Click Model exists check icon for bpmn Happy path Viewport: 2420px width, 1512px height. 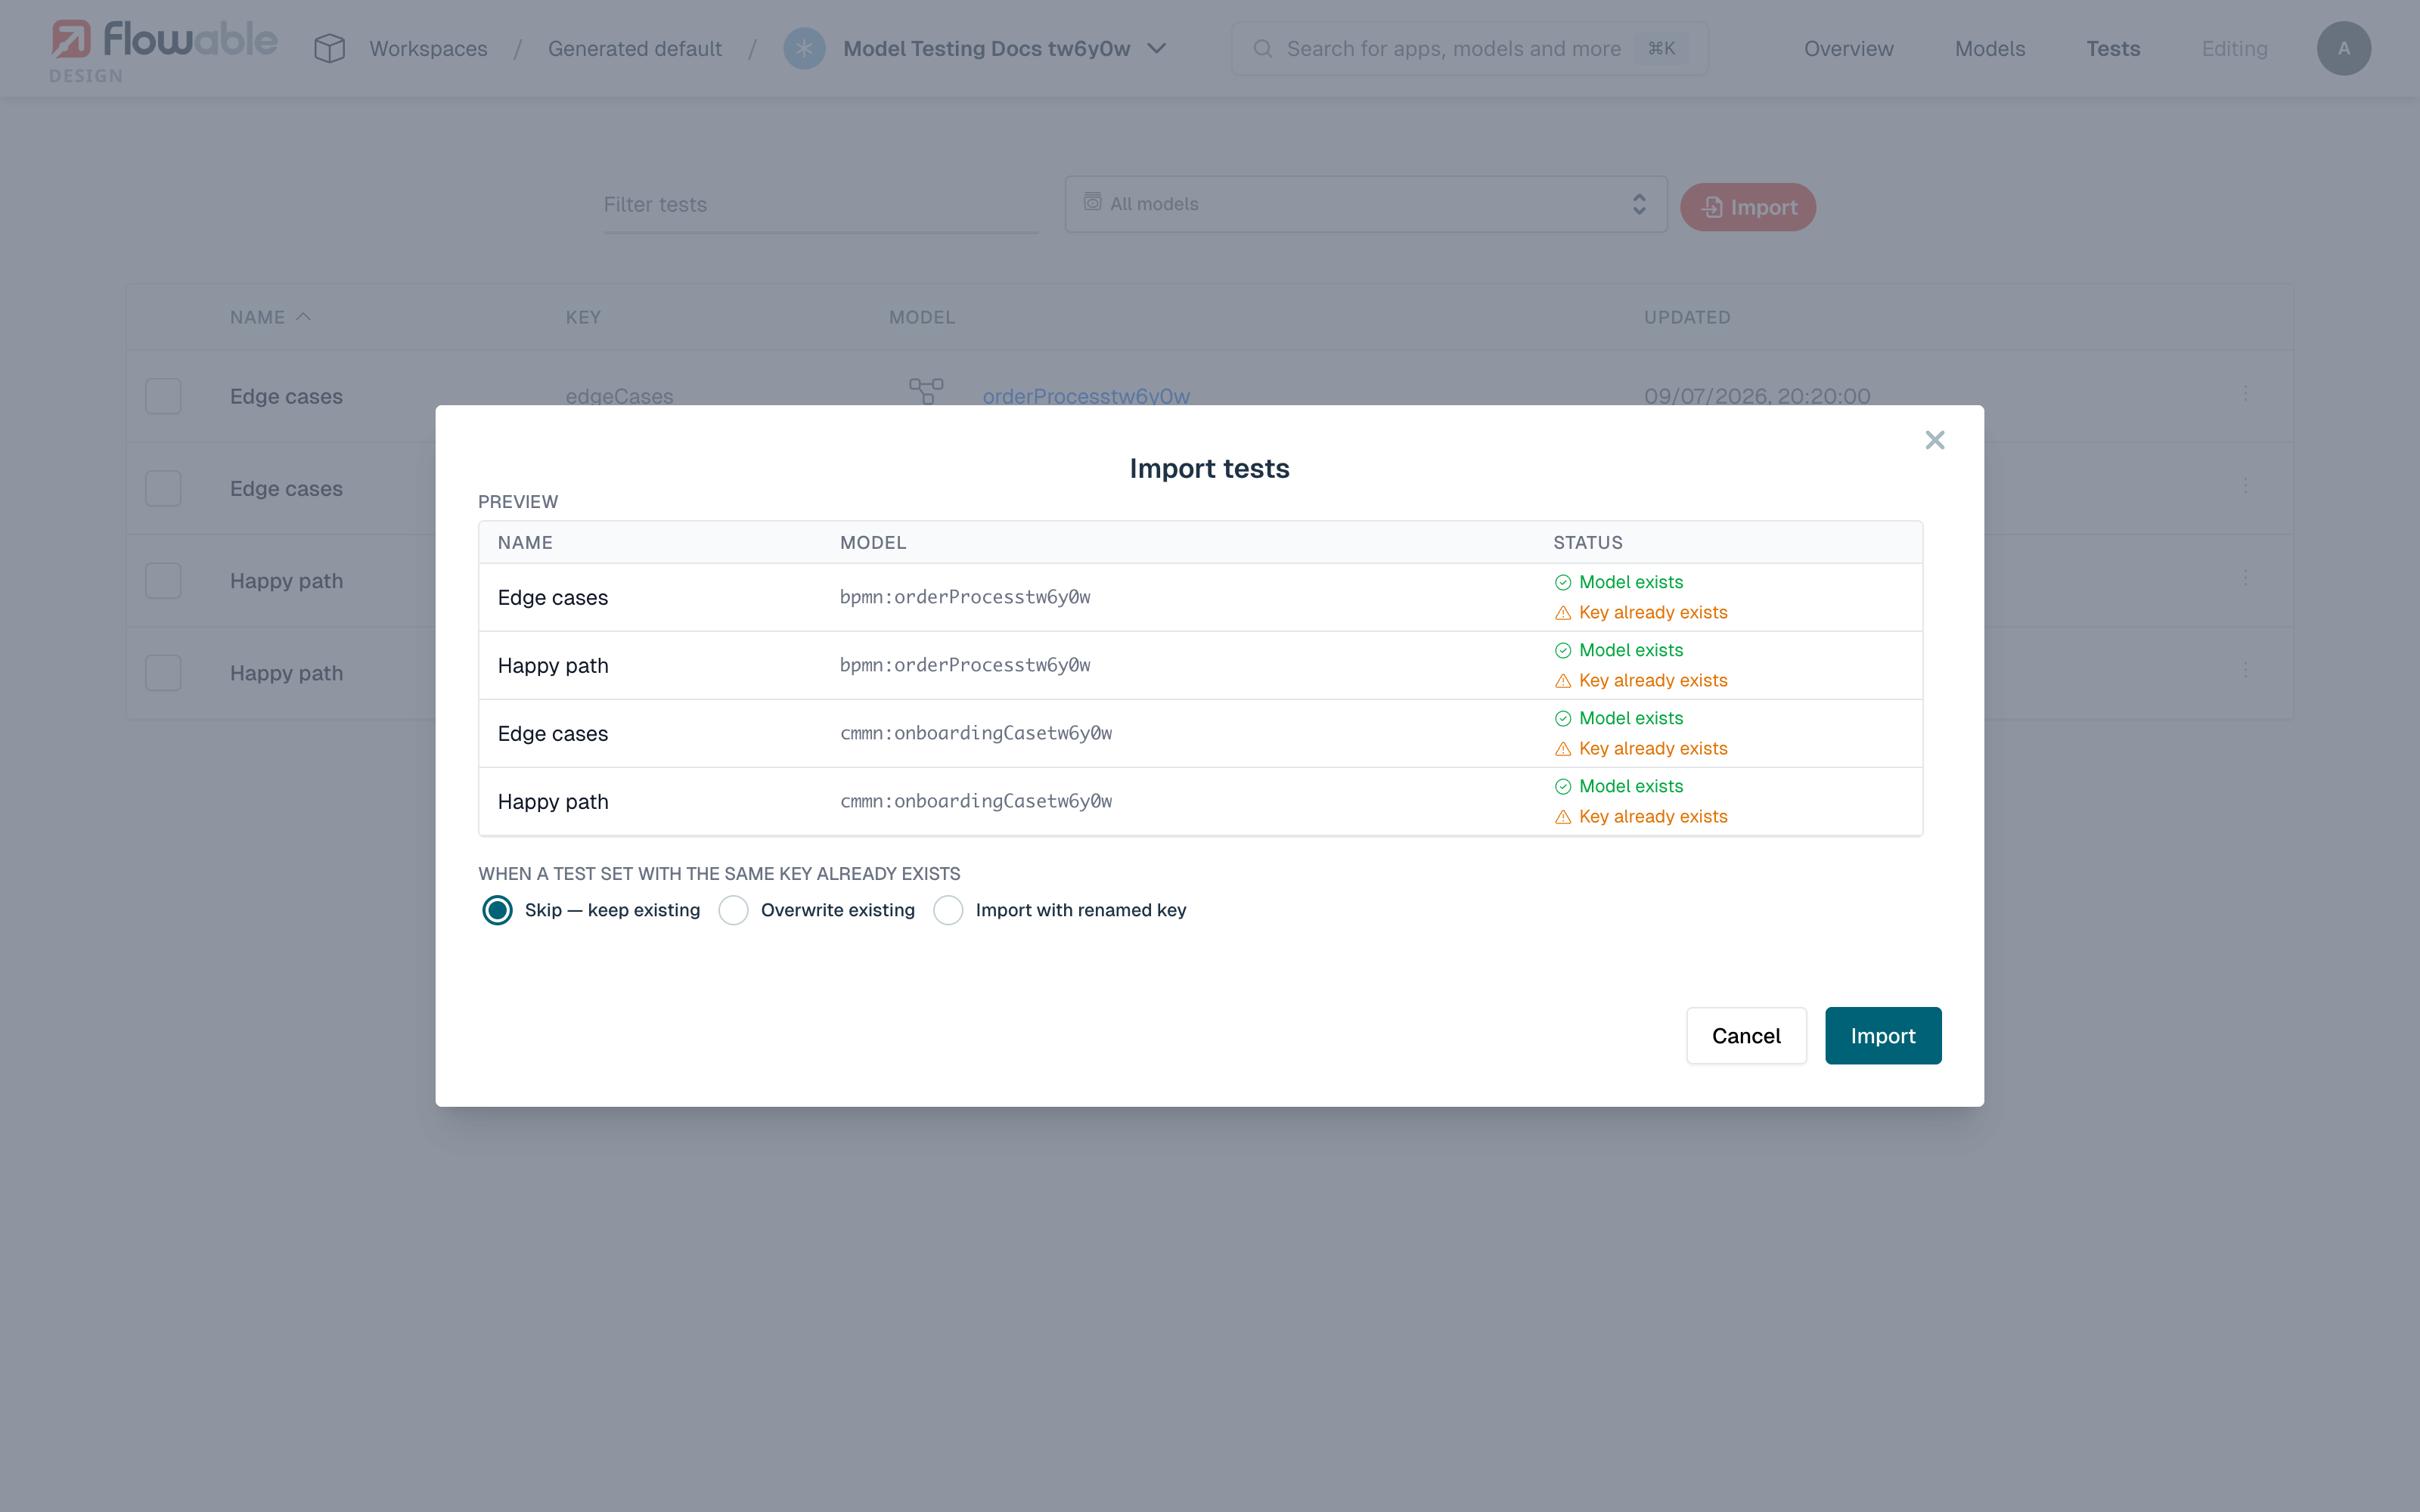(1562, 650)
